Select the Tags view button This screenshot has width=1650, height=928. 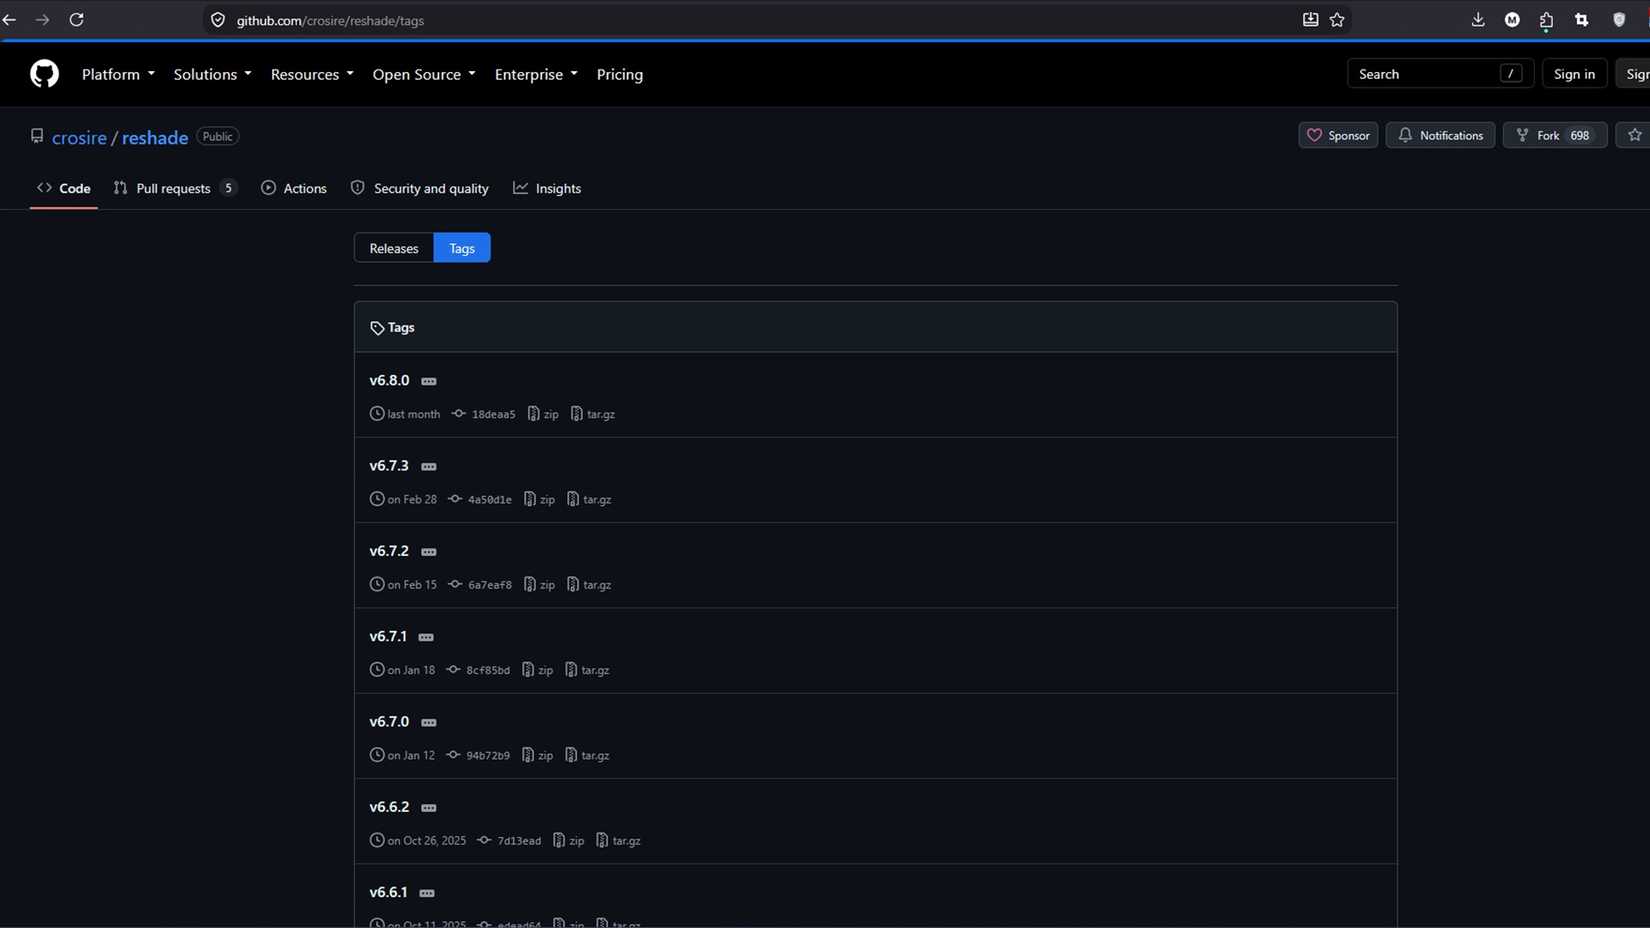[462, 248]
